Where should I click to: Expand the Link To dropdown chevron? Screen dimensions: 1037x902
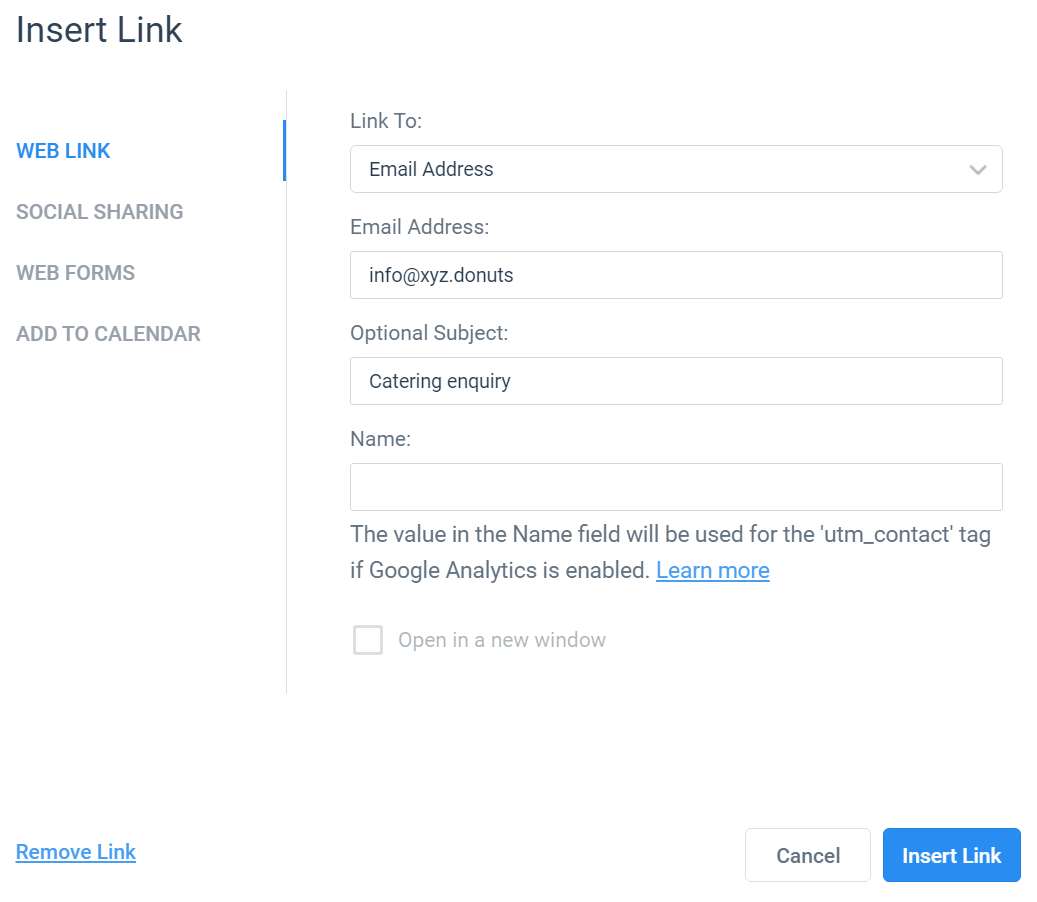click(x=977, y=169)
